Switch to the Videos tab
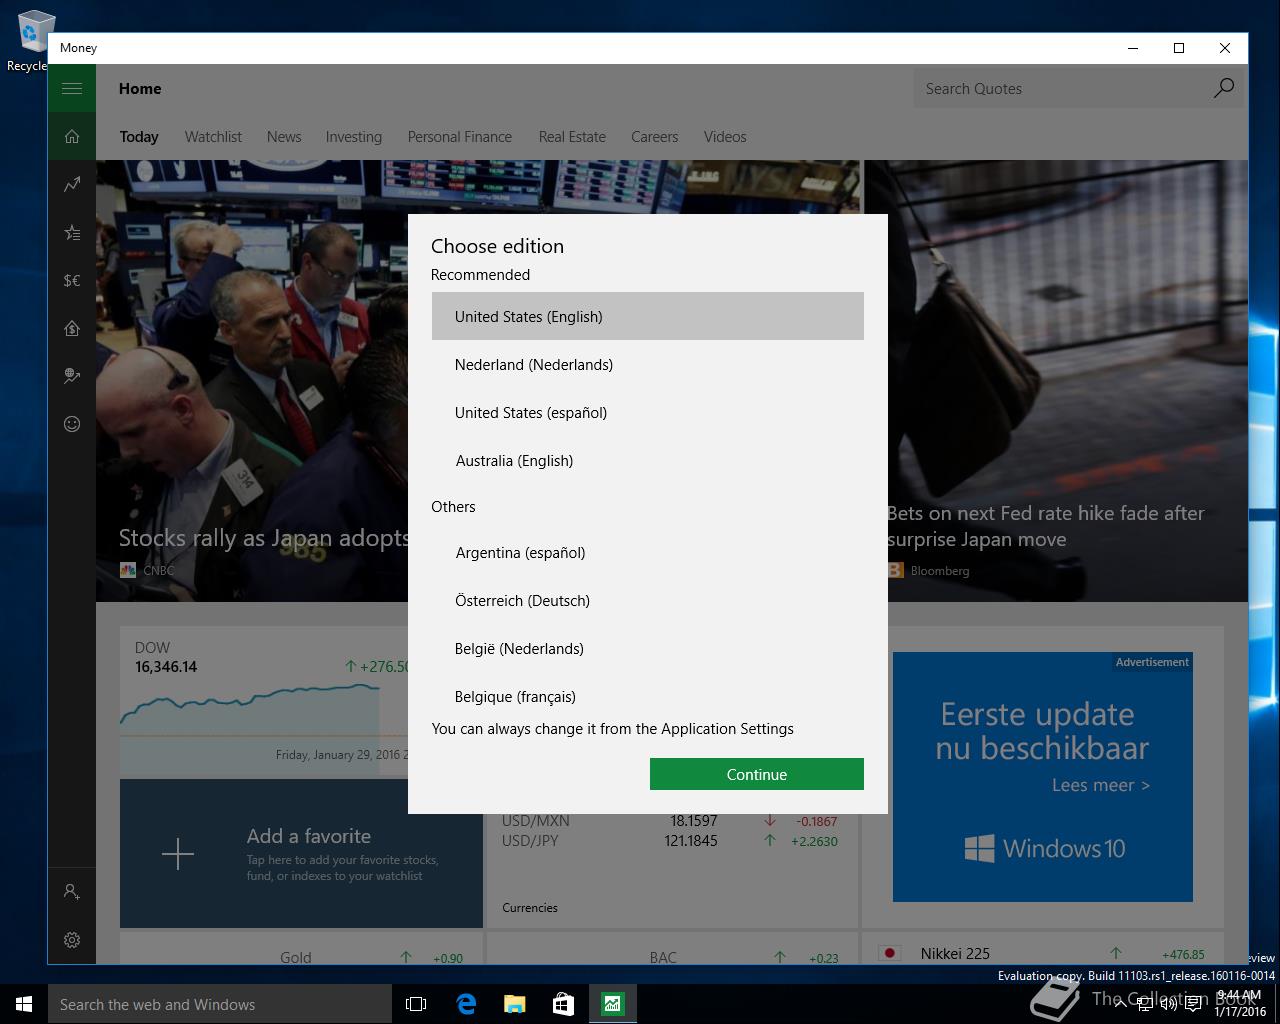 [x=725, y=137]
